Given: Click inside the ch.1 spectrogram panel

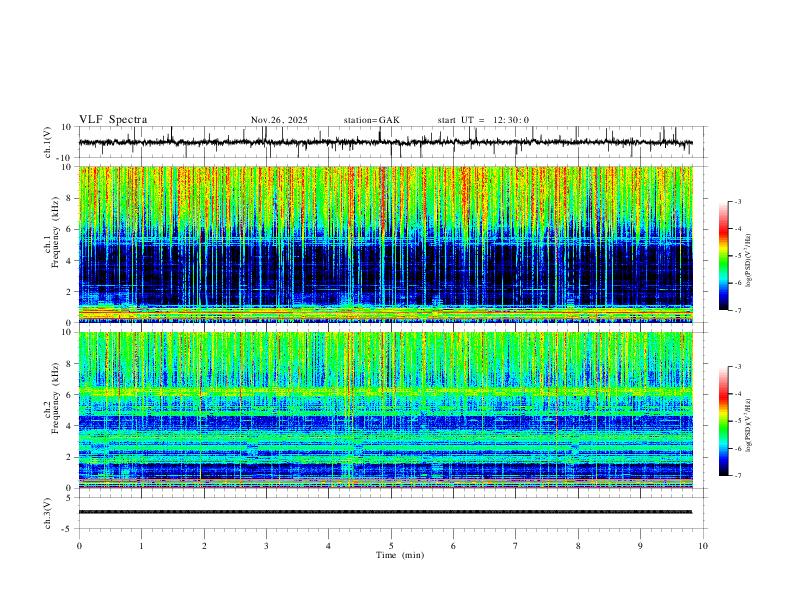Looking at the screenshot, I should point(385,244).
